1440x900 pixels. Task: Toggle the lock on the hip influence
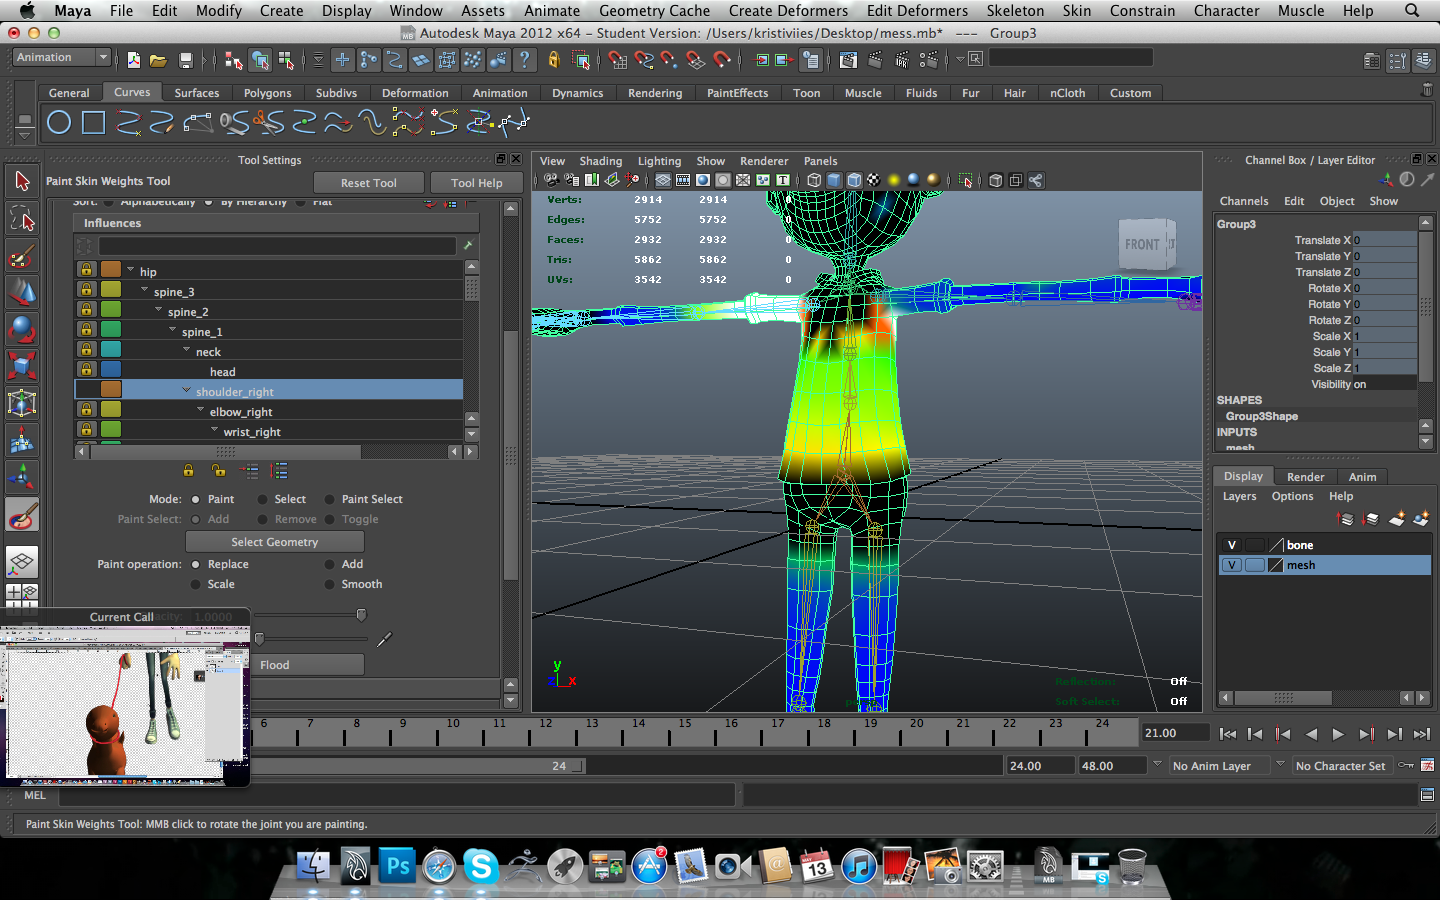point(87,269)
